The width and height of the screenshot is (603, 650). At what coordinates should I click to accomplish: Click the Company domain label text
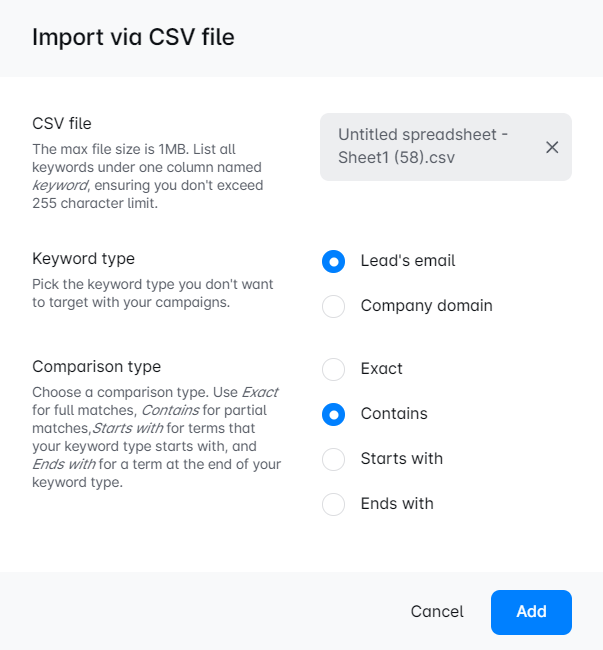(426, 306)
